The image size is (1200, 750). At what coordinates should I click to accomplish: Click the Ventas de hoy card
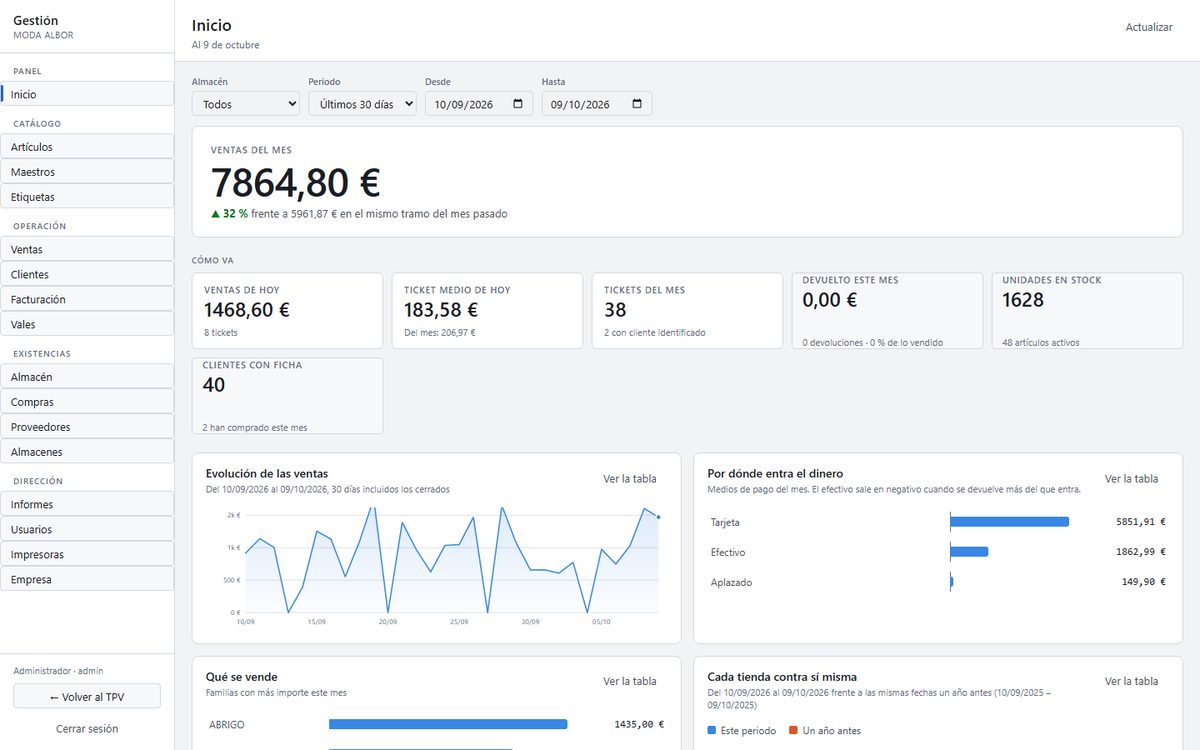click(x=287, y=311)
